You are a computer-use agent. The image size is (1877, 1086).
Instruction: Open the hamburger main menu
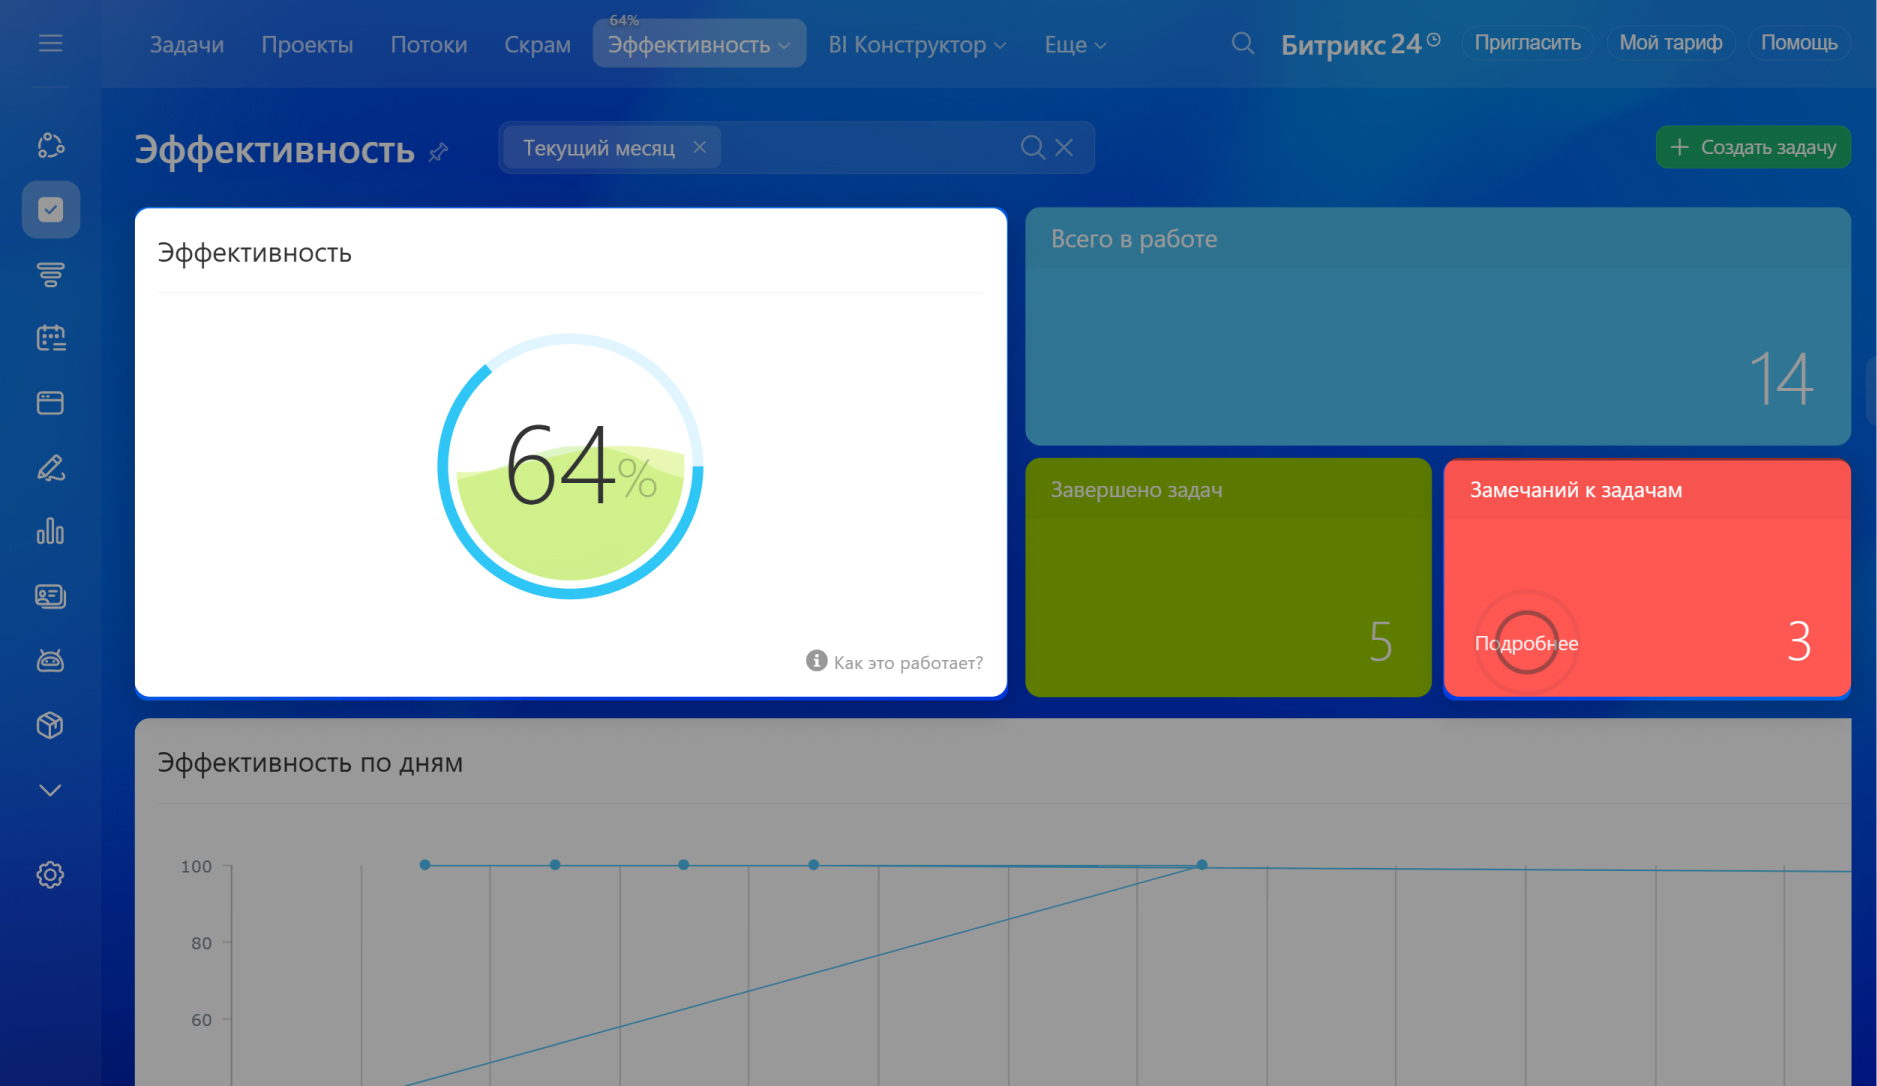tap(50, 43)
